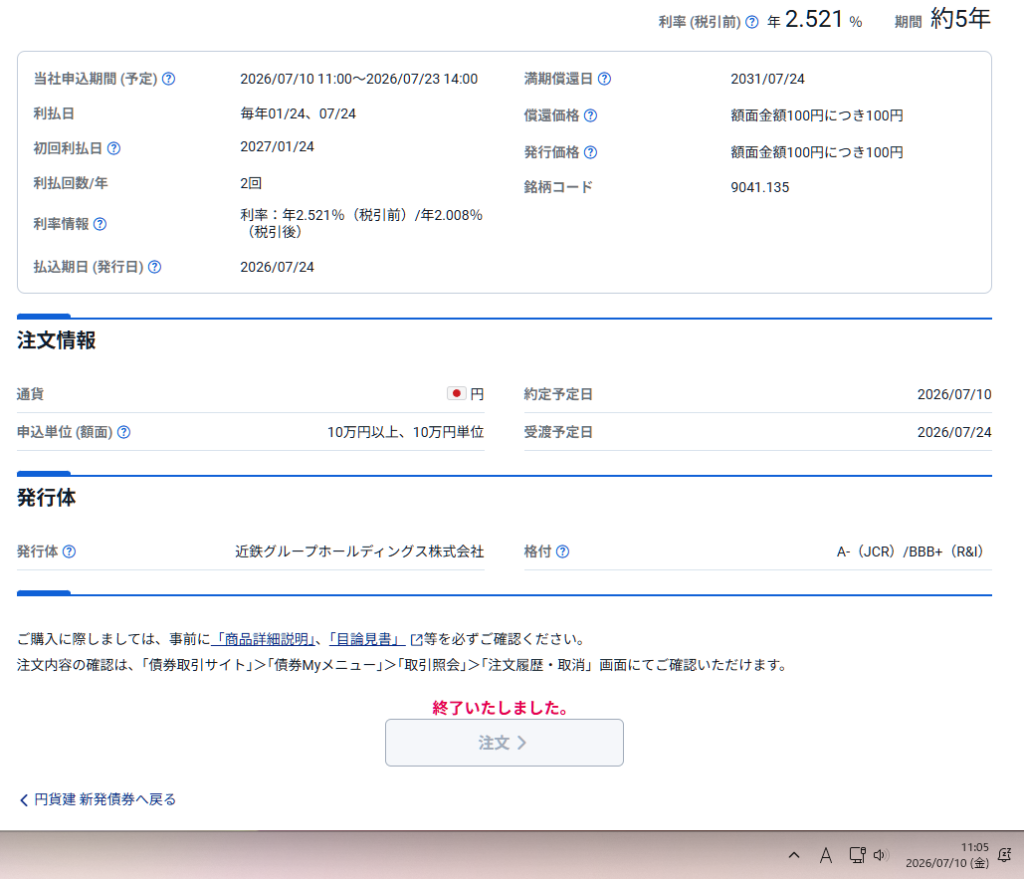Select application period 2026/07/10 11:00〜2026/07/23 14:00

click(x=359, y=79)
